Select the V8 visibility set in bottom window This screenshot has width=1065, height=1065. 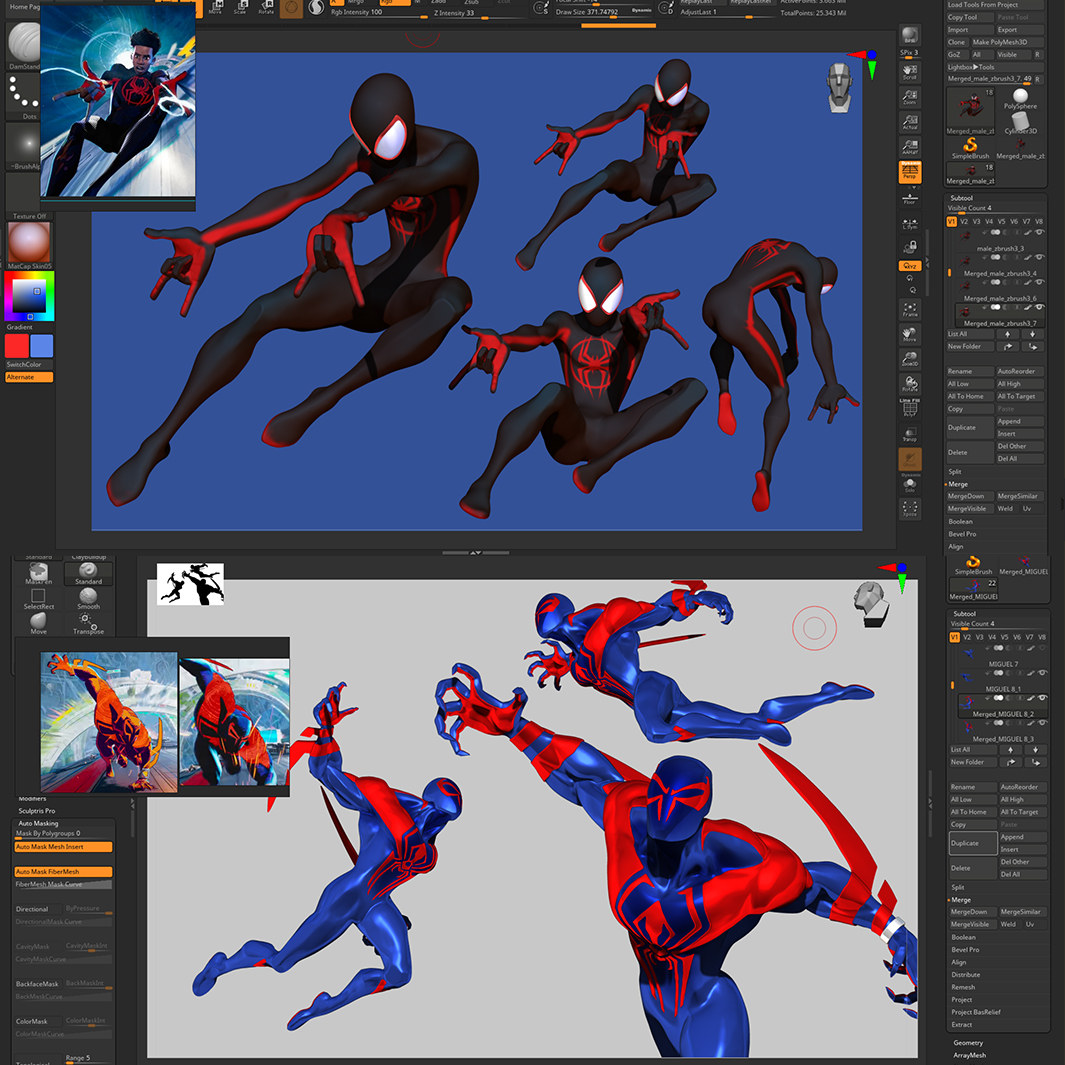[x=1042, y=637]
